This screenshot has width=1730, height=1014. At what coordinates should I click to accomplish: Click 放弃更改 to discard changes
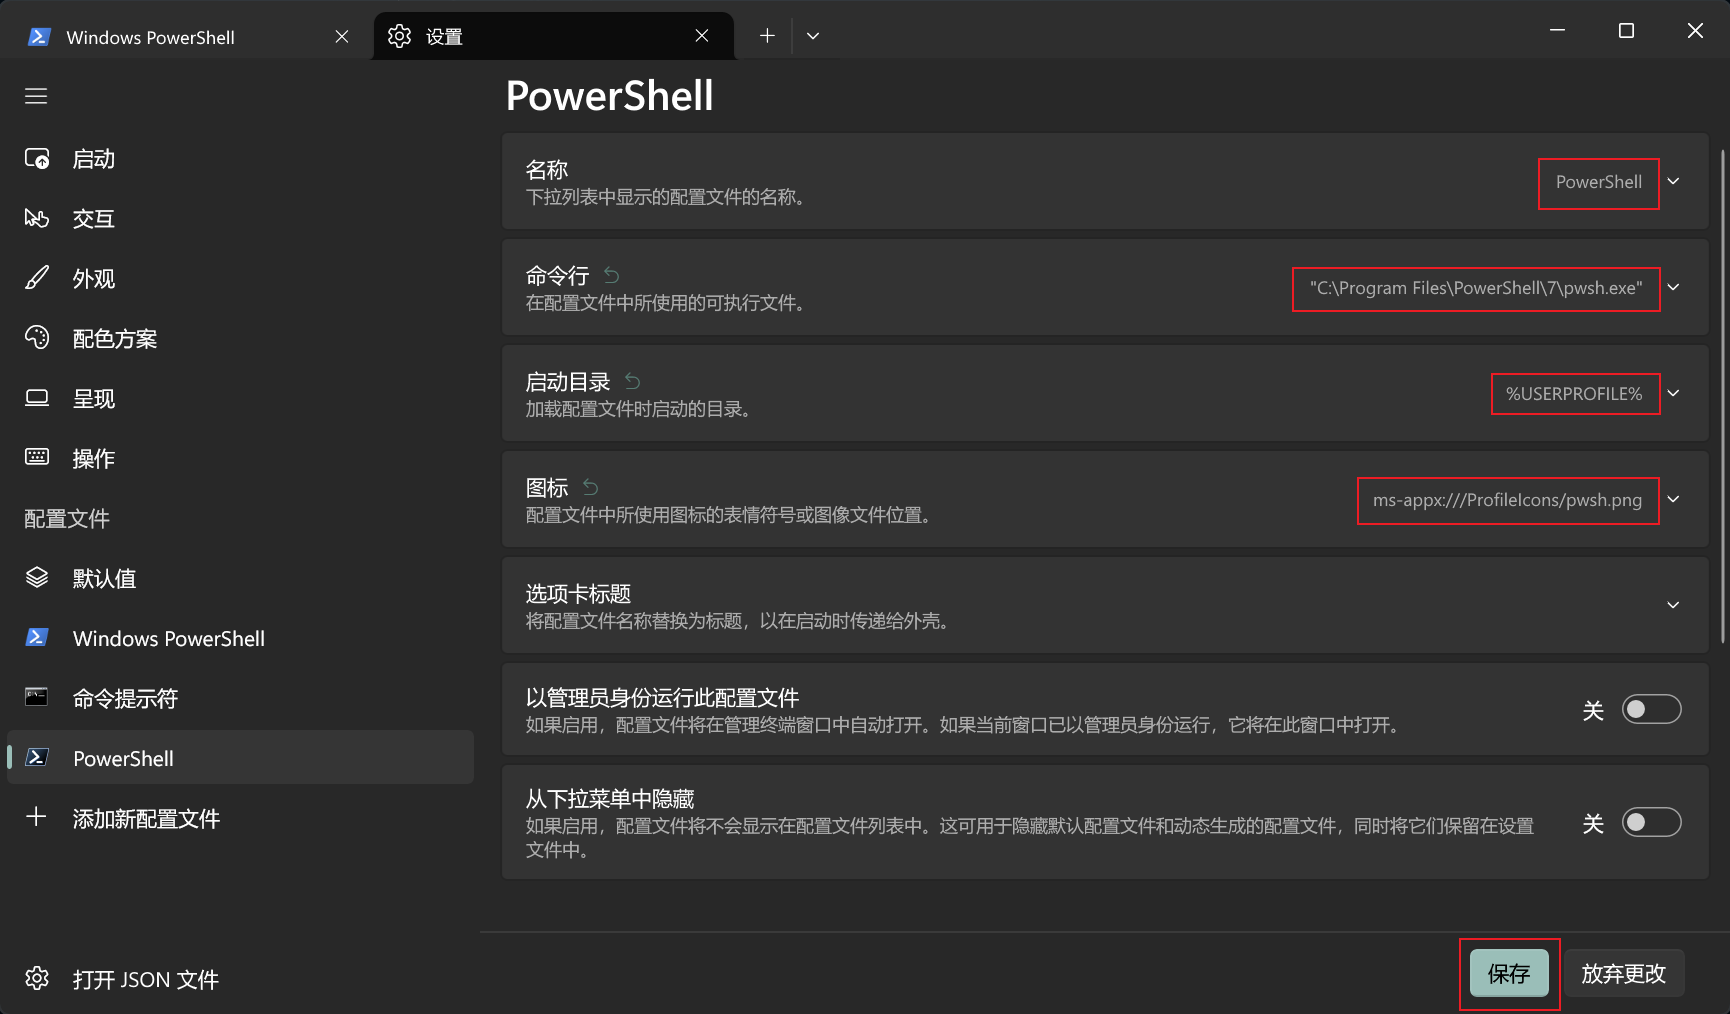point(1623,972)
